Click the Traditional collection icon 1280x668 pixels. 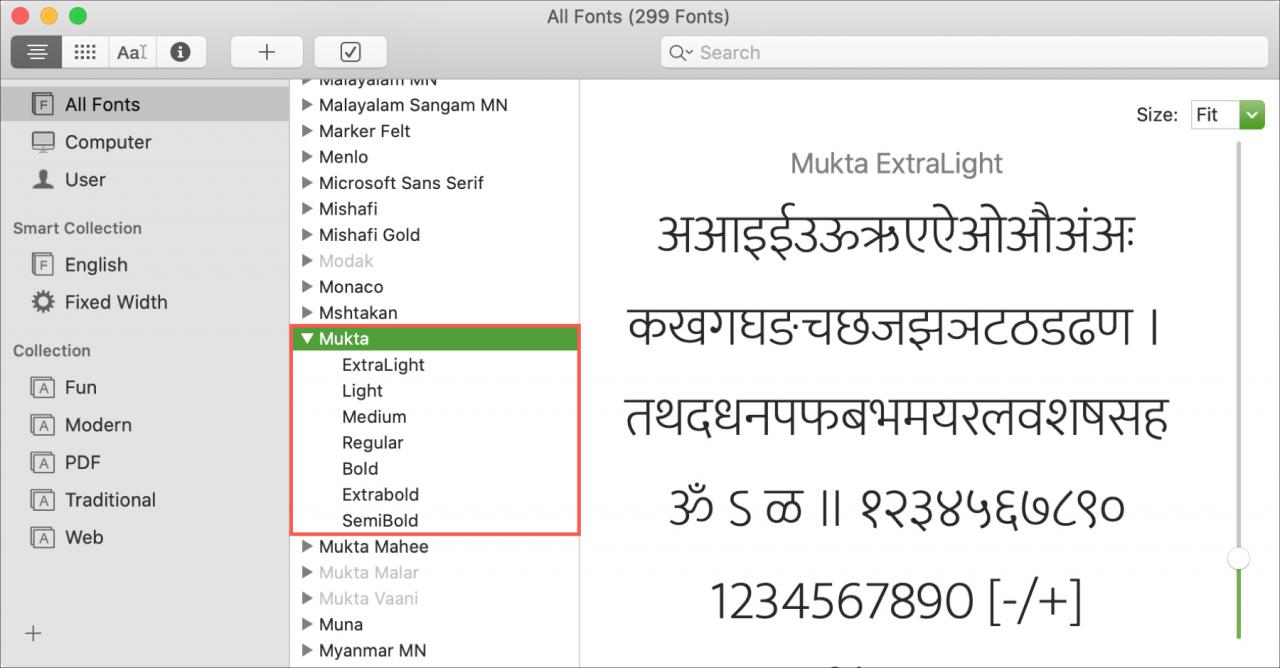[x=43, y=500]
